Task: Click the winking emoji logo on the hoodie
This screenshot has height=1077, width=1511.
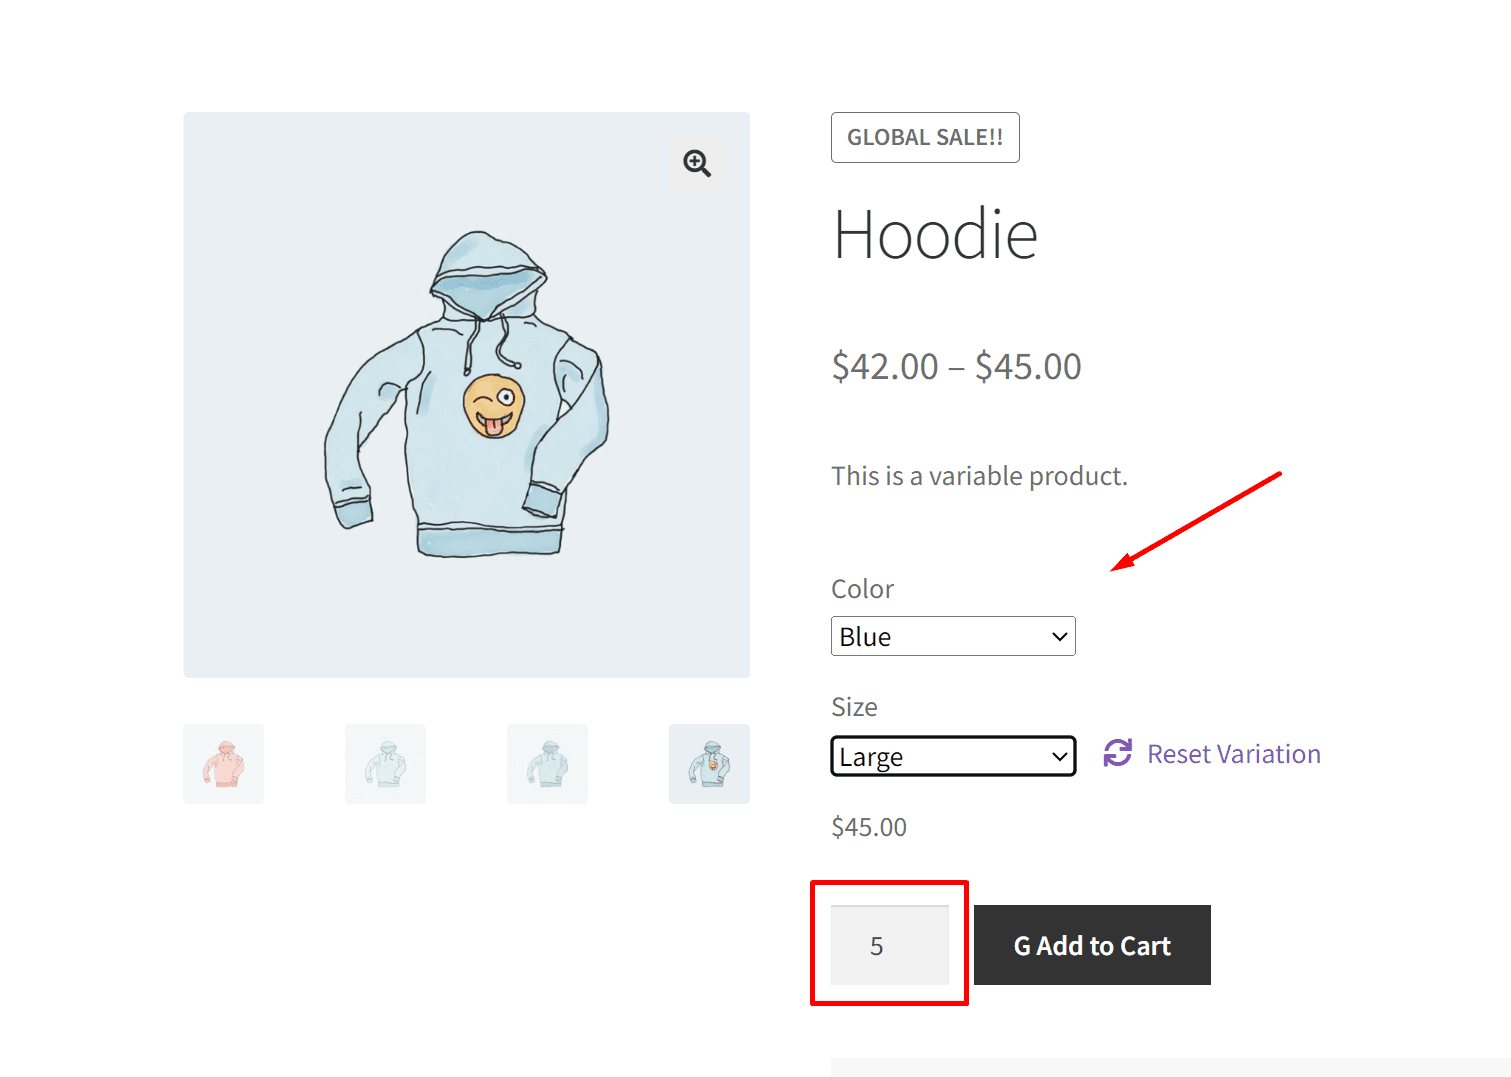Action: pos(494,405)
